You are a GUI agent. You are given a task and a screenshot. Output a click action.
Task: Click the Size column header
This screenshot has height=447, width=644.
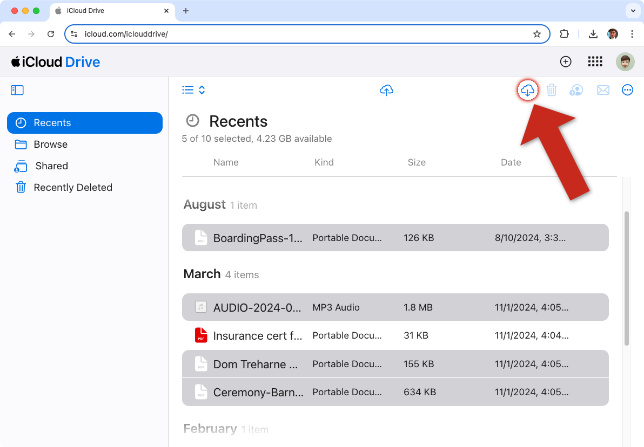click(416, 163)
